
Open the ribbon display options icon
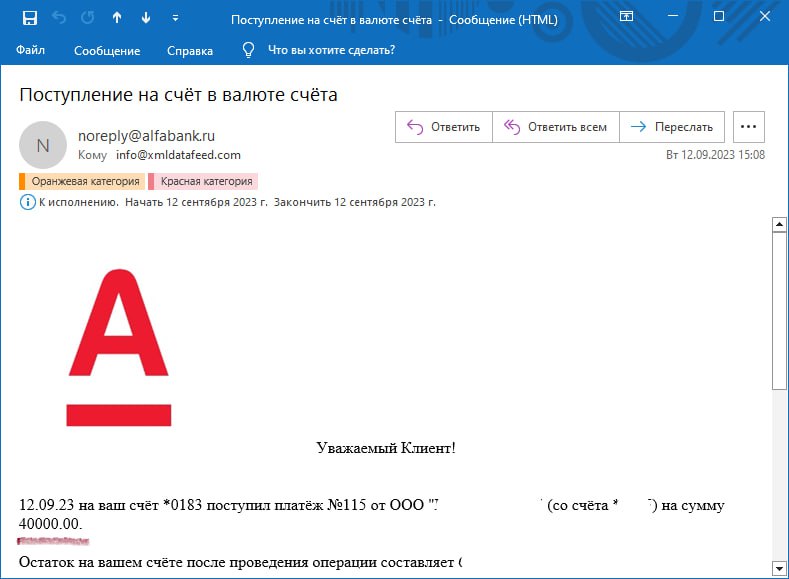tap(626, 17)
